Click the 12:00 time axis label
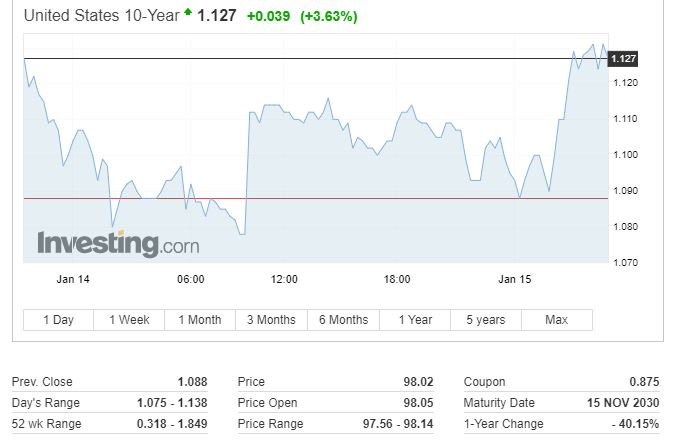Viewport: 677px width, 446px height. (x=285, y=279)
